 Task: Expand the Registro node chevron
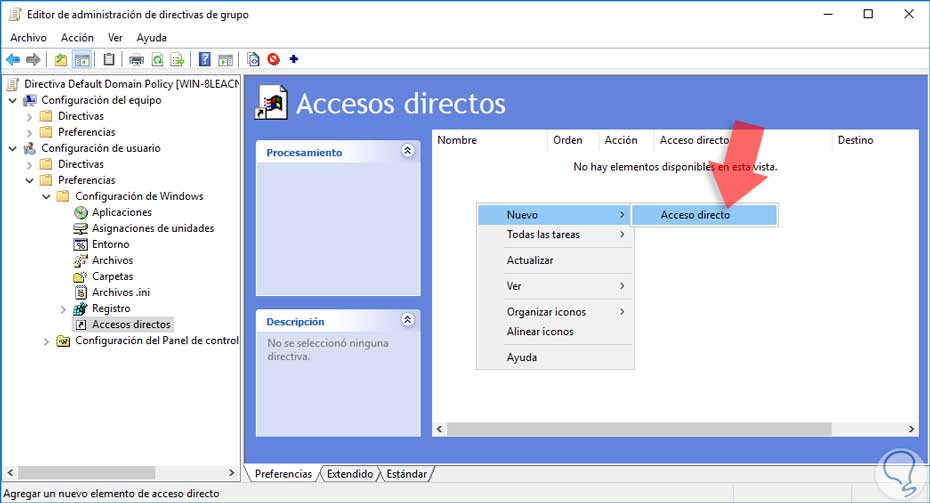(63, 309)
